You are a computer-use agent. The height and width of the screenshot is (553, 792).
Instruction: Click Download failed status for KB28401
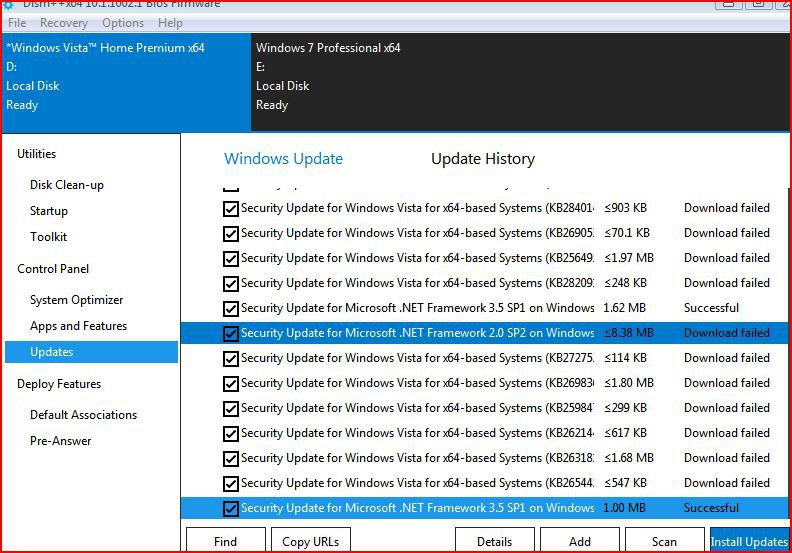coord(727,208)
